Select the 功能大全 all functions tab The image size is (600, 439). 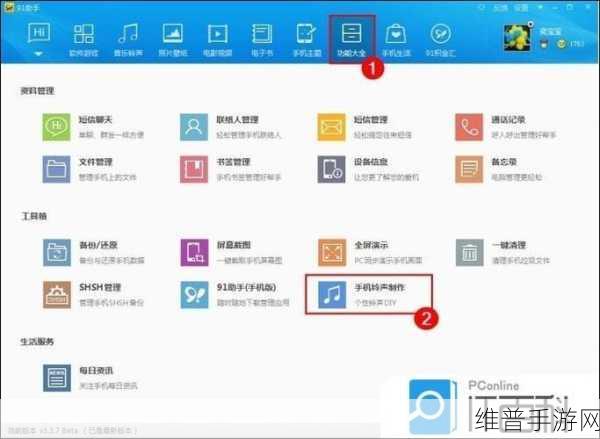click(x=352, y=39)
